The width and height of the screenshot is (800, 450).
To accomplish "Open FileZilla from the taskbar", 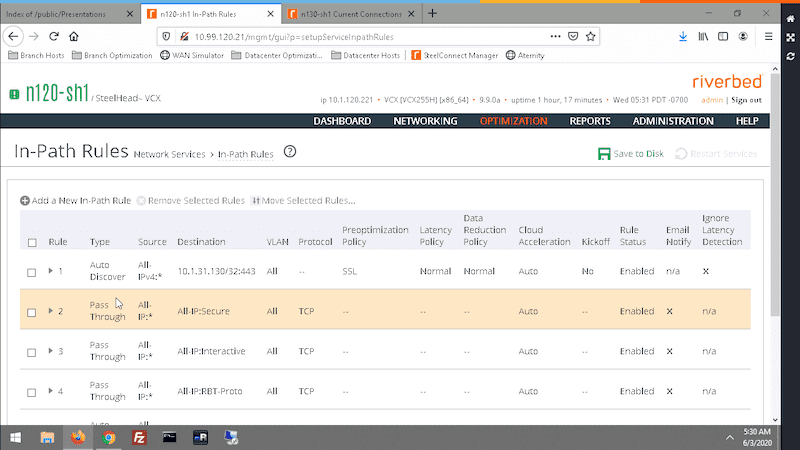I will click(139, 438).
